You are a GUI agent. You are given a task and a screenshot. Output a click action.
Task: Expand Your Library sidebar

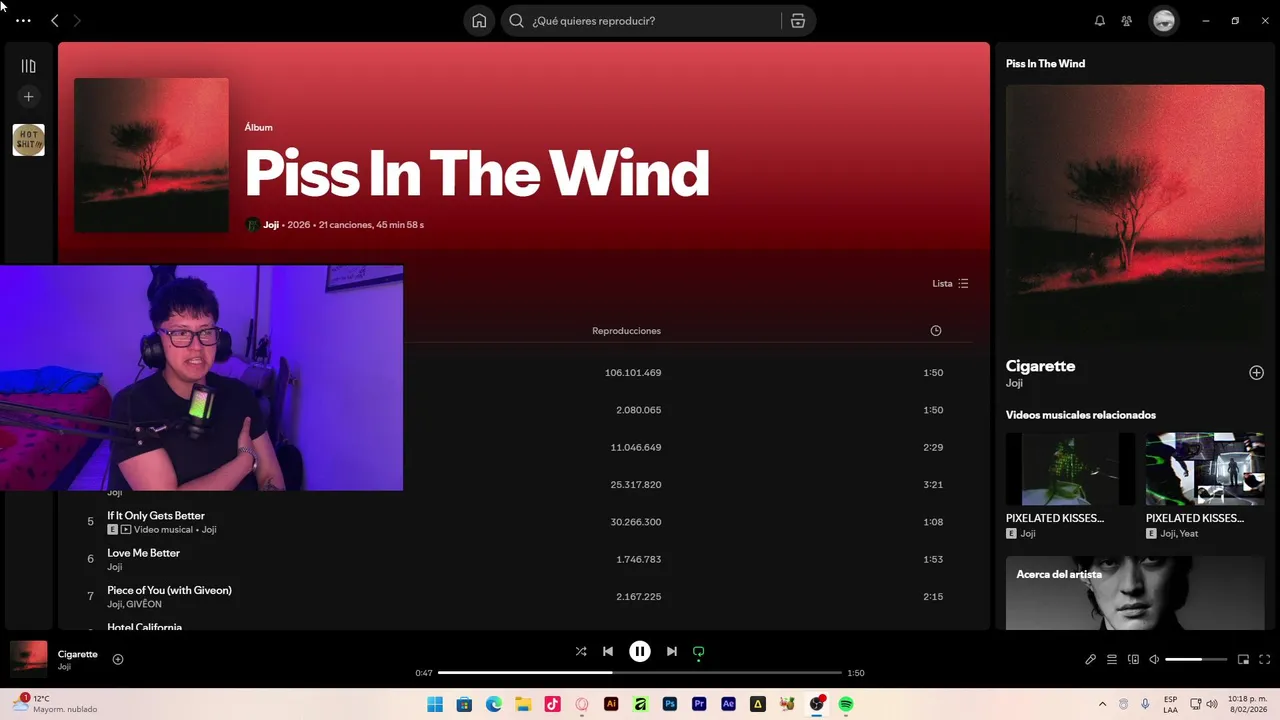click(x=28, y=66)
